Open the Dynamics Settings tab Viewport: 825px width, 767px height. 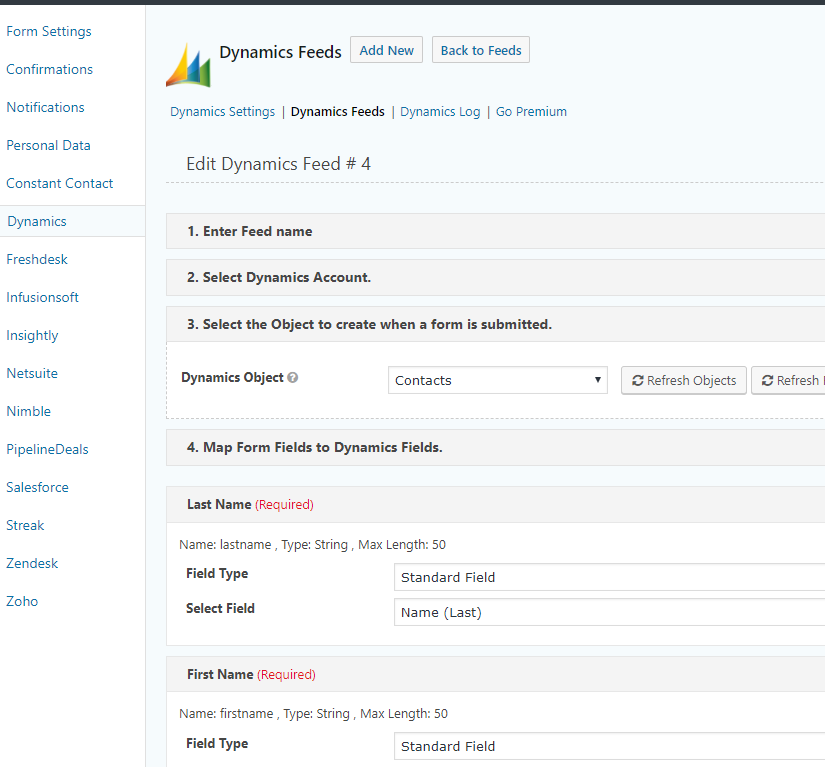click(x=223, y=112)
